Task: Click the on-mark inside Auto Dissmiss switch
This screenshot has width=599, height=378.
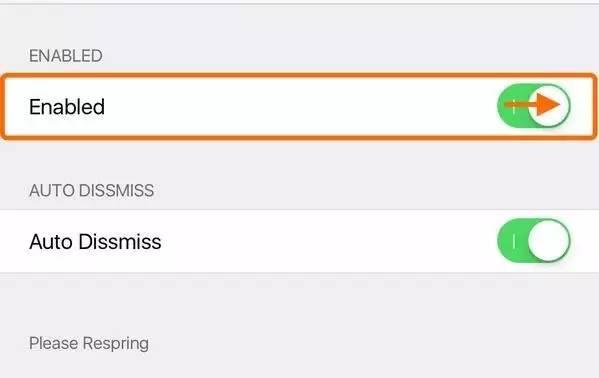Action: (514, 242)
